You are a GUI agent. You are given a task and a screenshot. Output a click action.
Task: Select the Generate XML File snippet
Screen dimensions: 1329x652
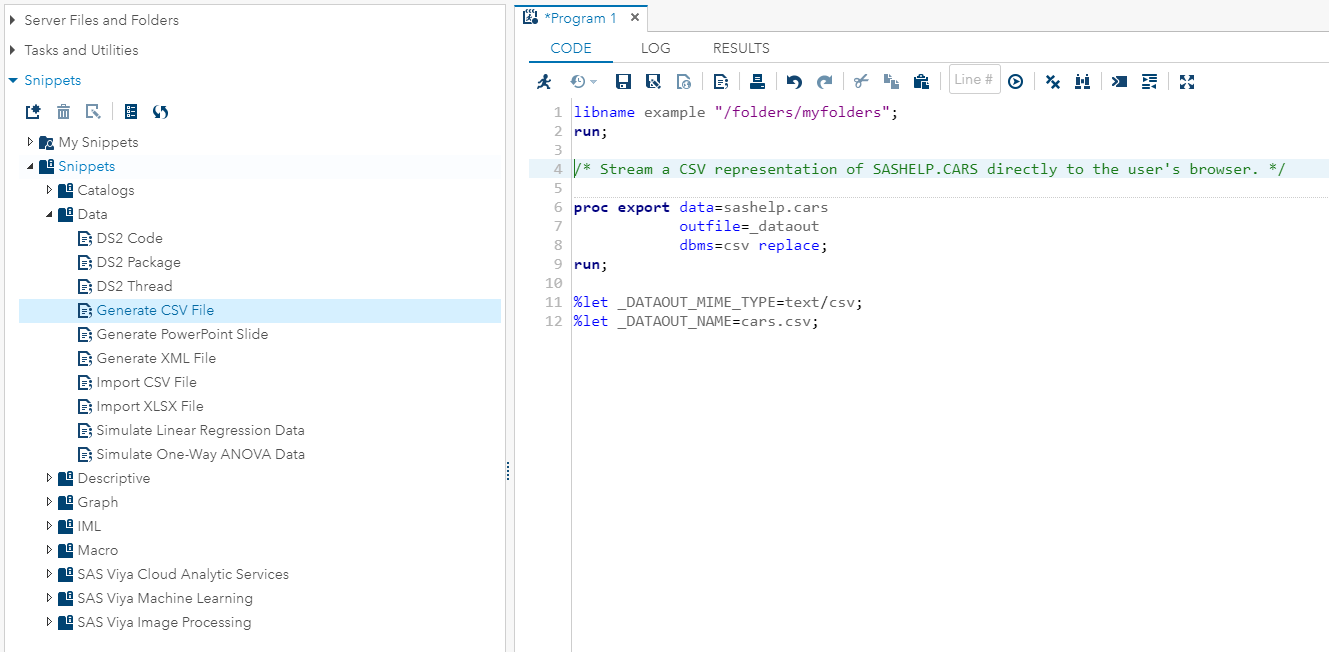pos(156,358)
